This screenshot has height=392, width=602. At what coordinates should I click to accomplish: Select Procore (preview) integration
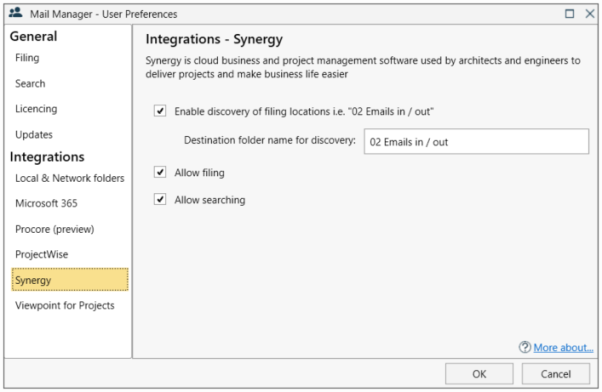click(55, 229)
